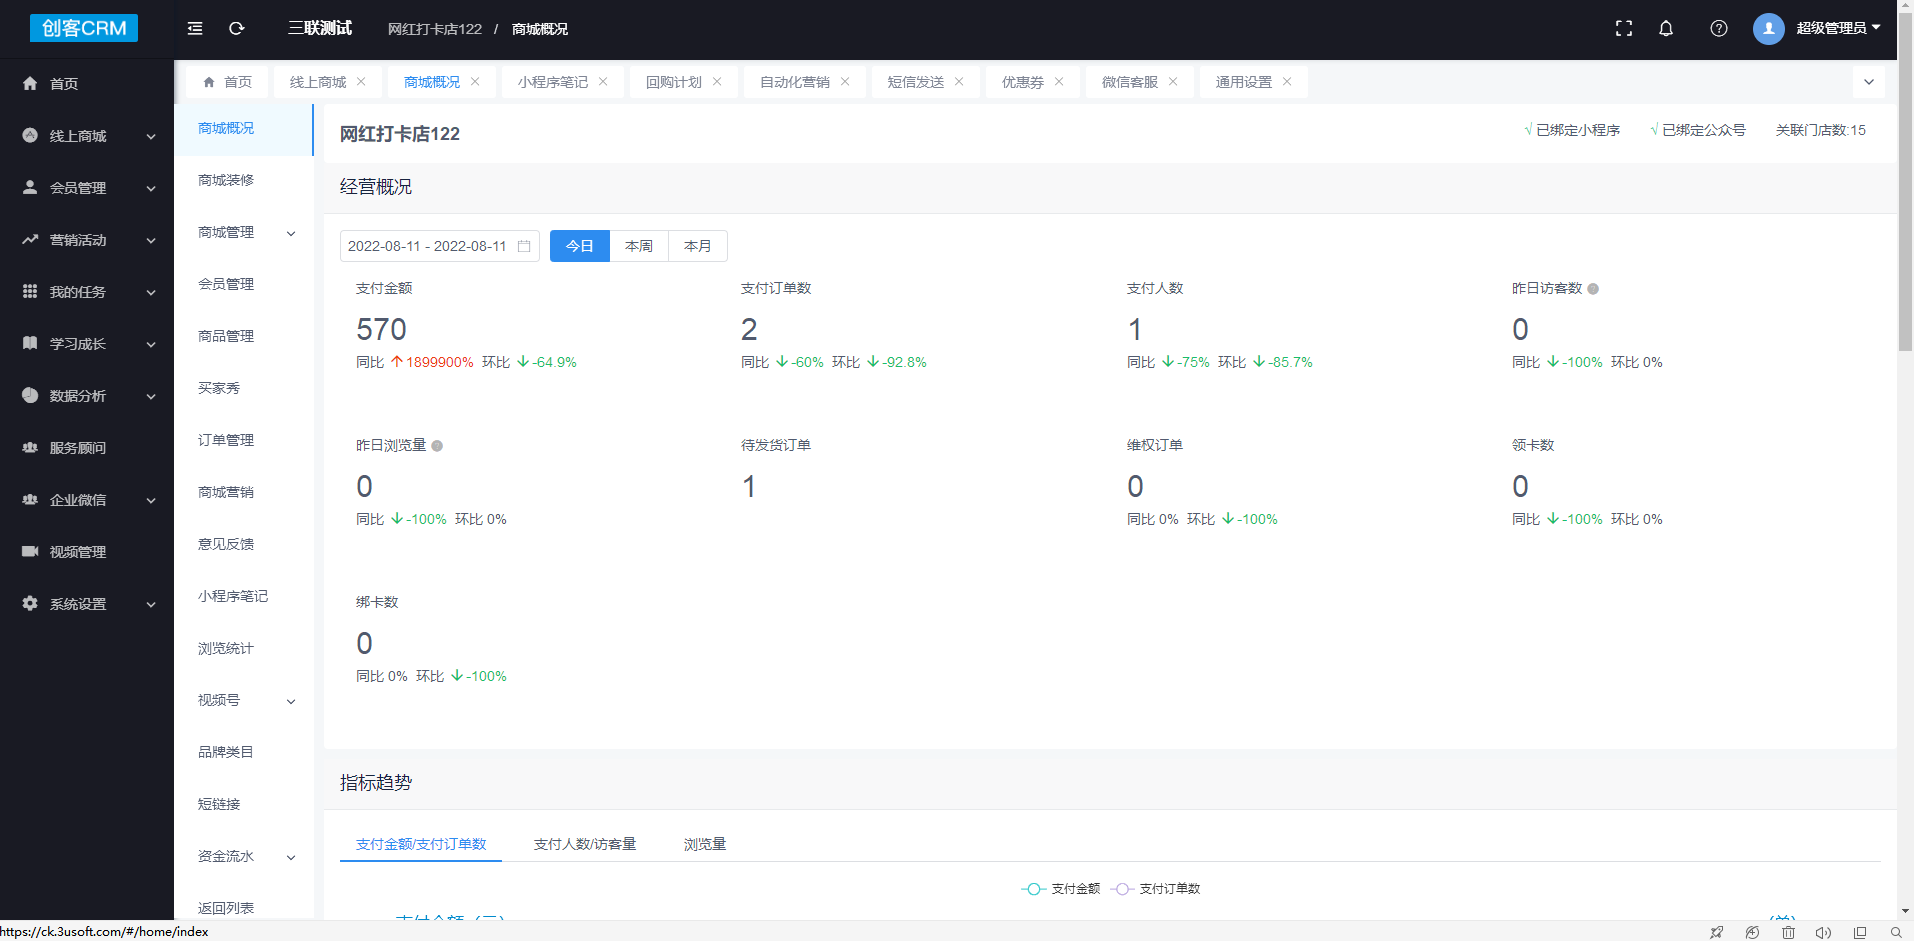Click the 创客CRM logo
Screen dimensions: 1914x941
84,28
